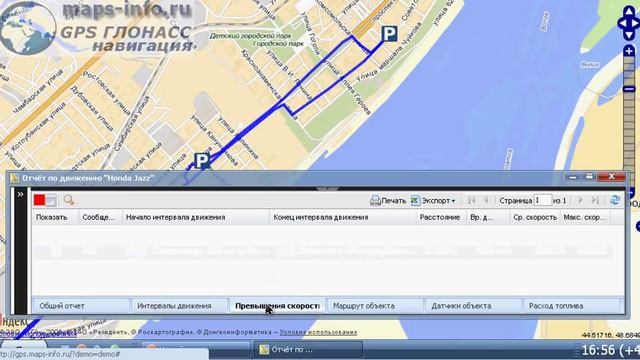
Task: Click the parking marker near улица Калинина
Action: pos(202,161)
